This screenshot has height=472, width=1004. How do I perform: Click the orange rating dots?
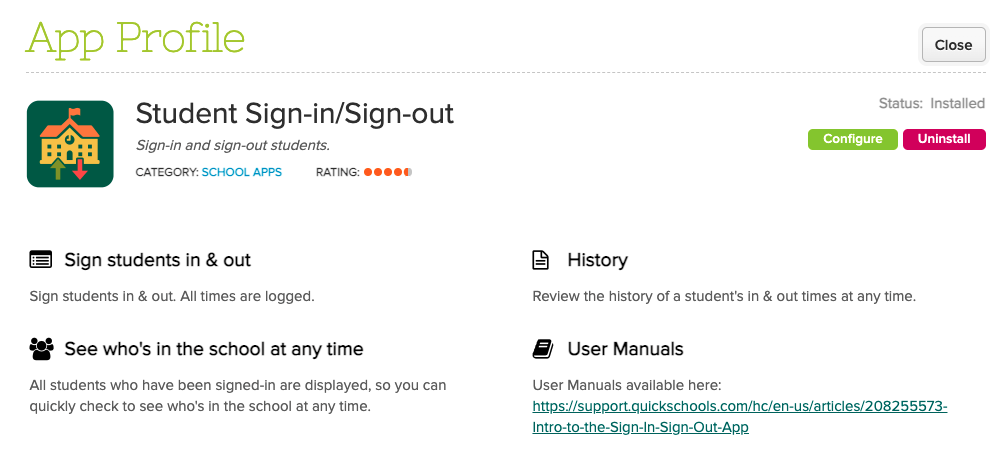[x=388, y=172]
